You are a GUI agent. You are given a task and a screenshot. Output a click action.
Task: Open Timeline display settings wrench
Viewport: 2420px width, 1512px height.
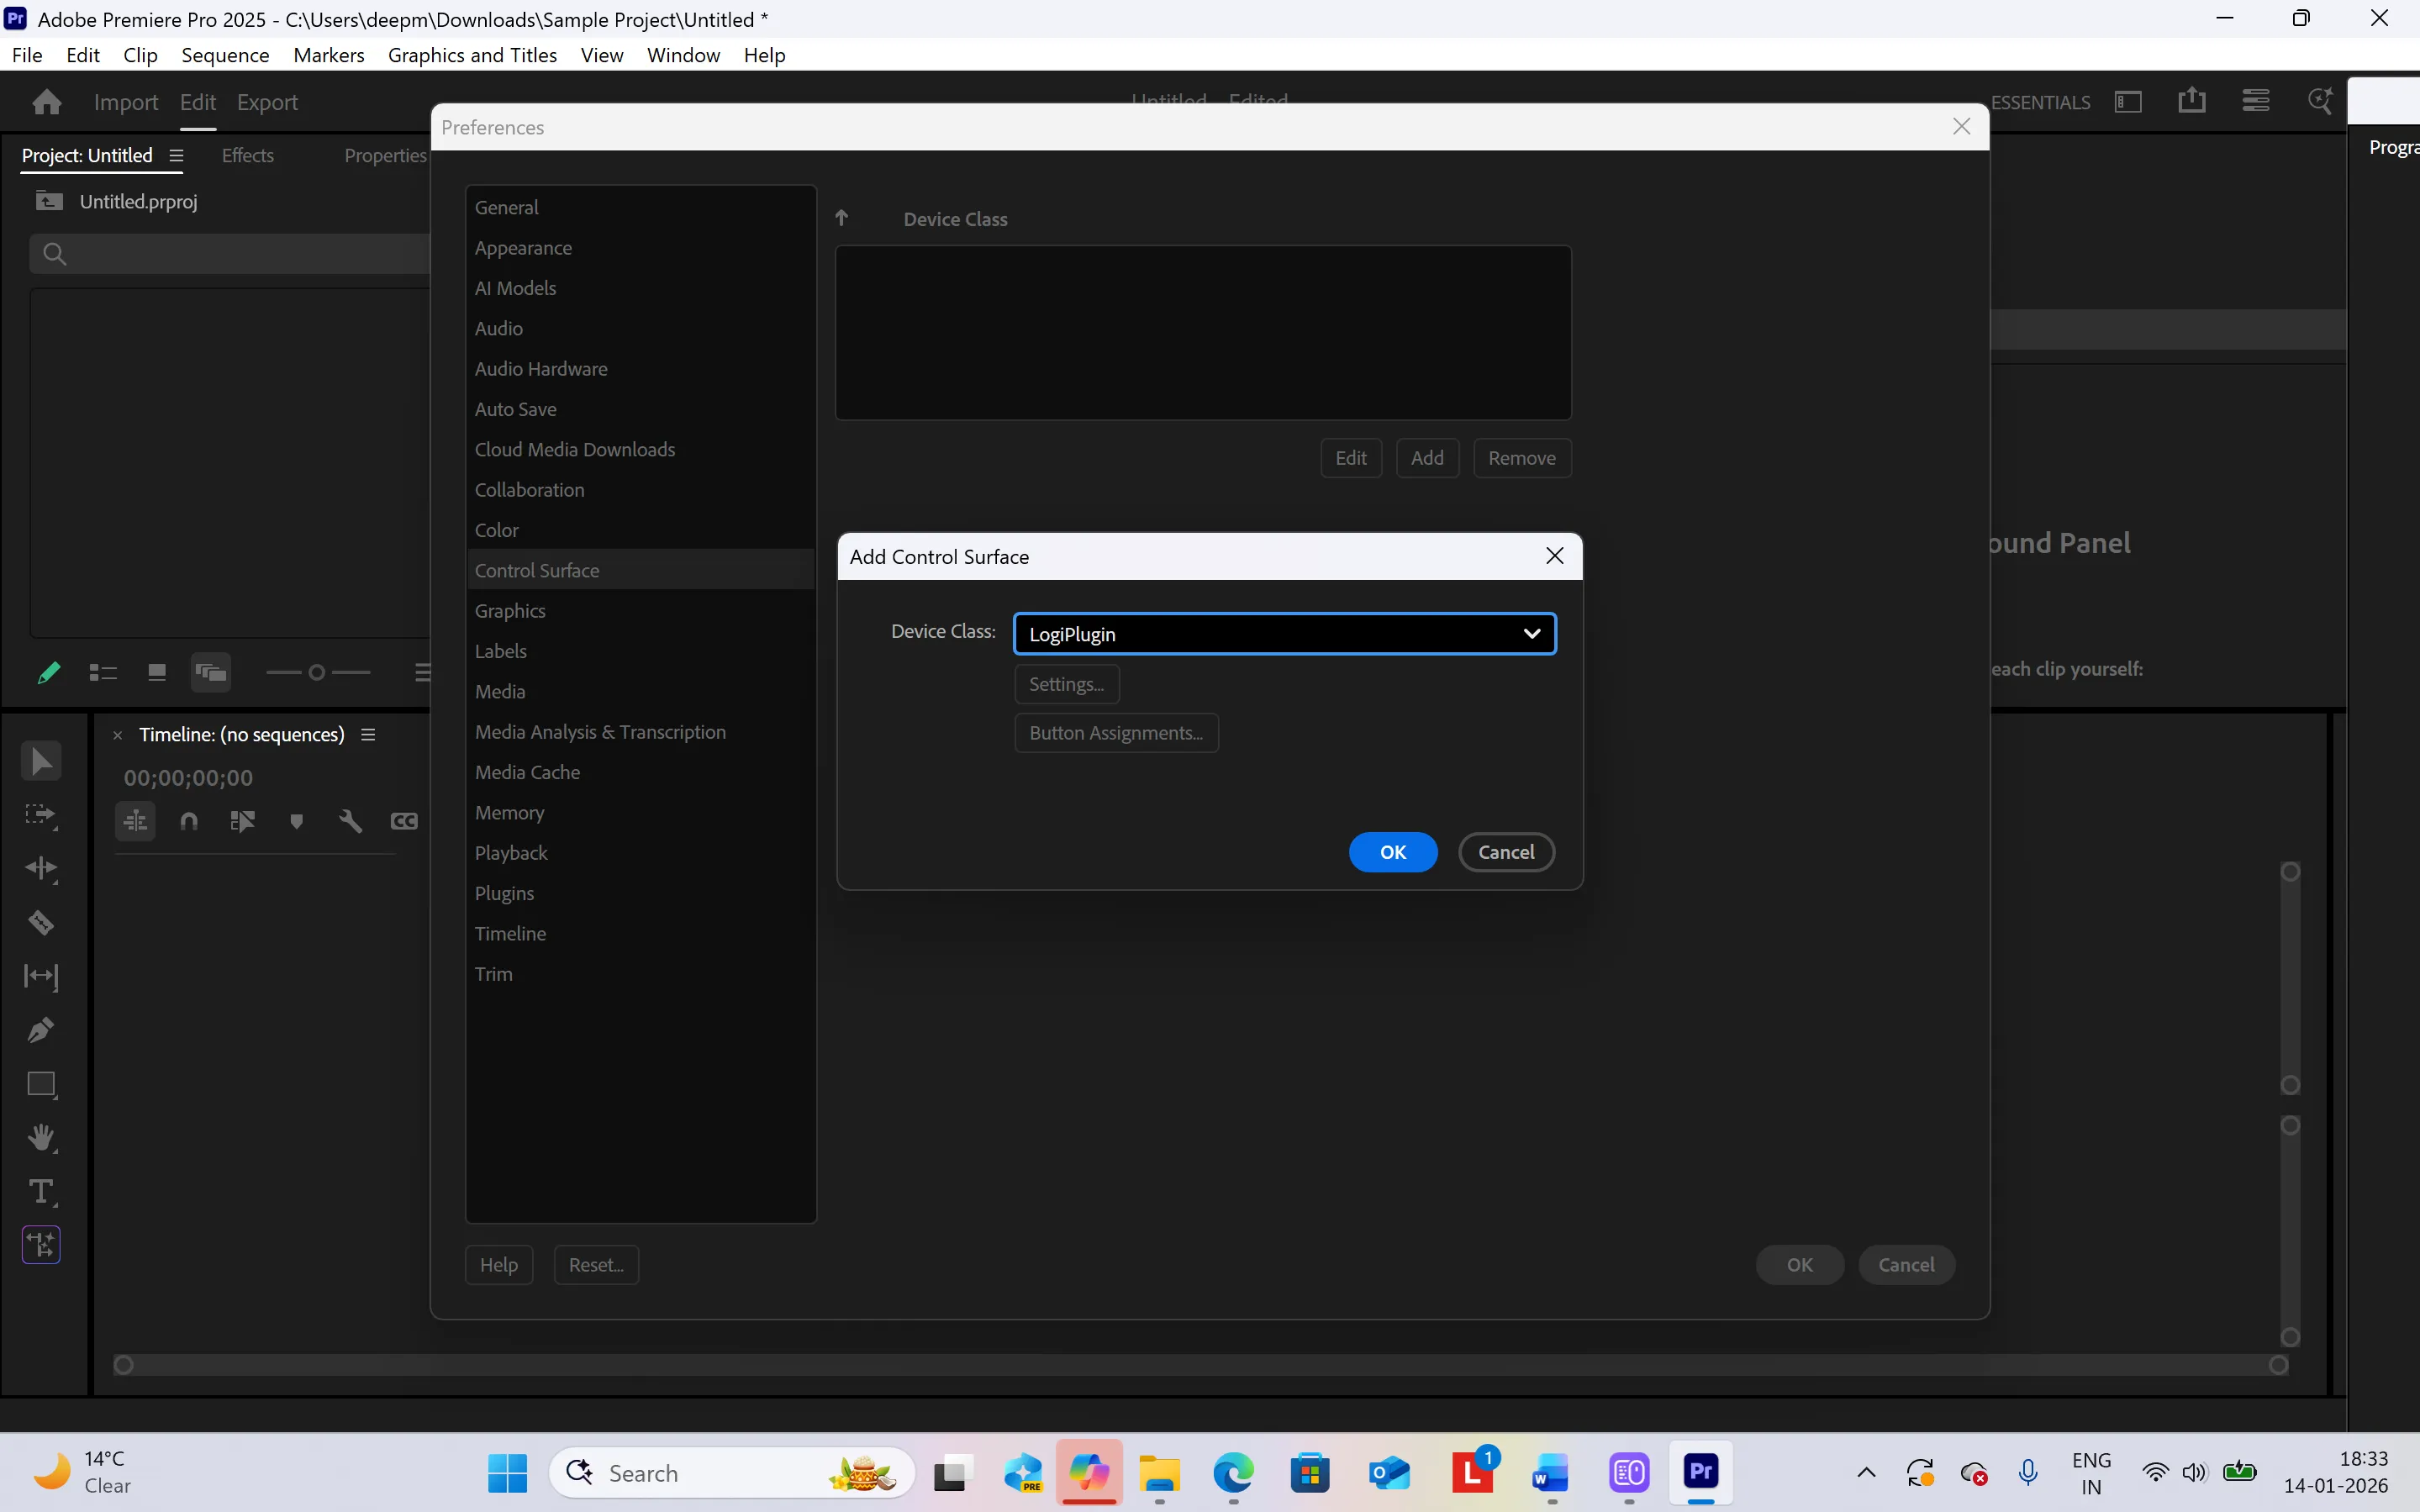(x=350, y=821)
